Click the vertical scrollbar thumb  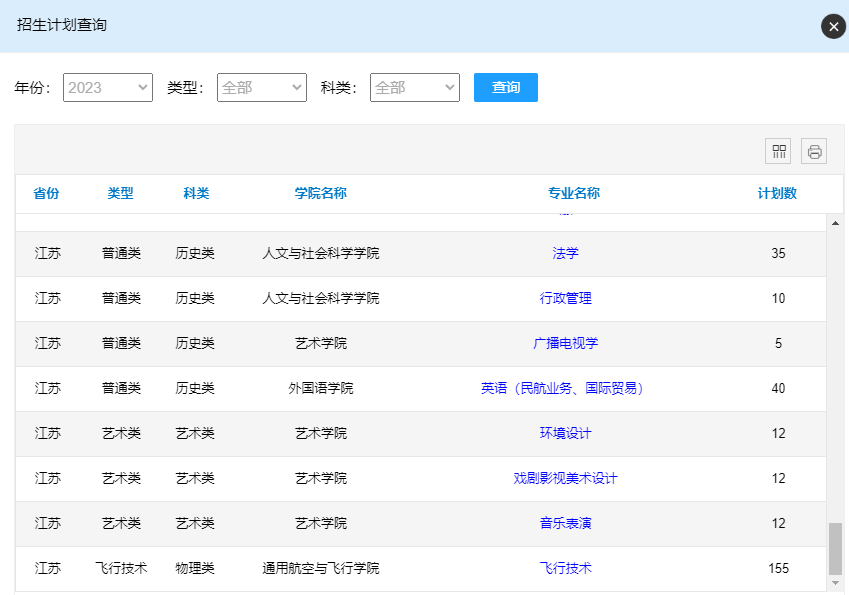pos(835,548)
